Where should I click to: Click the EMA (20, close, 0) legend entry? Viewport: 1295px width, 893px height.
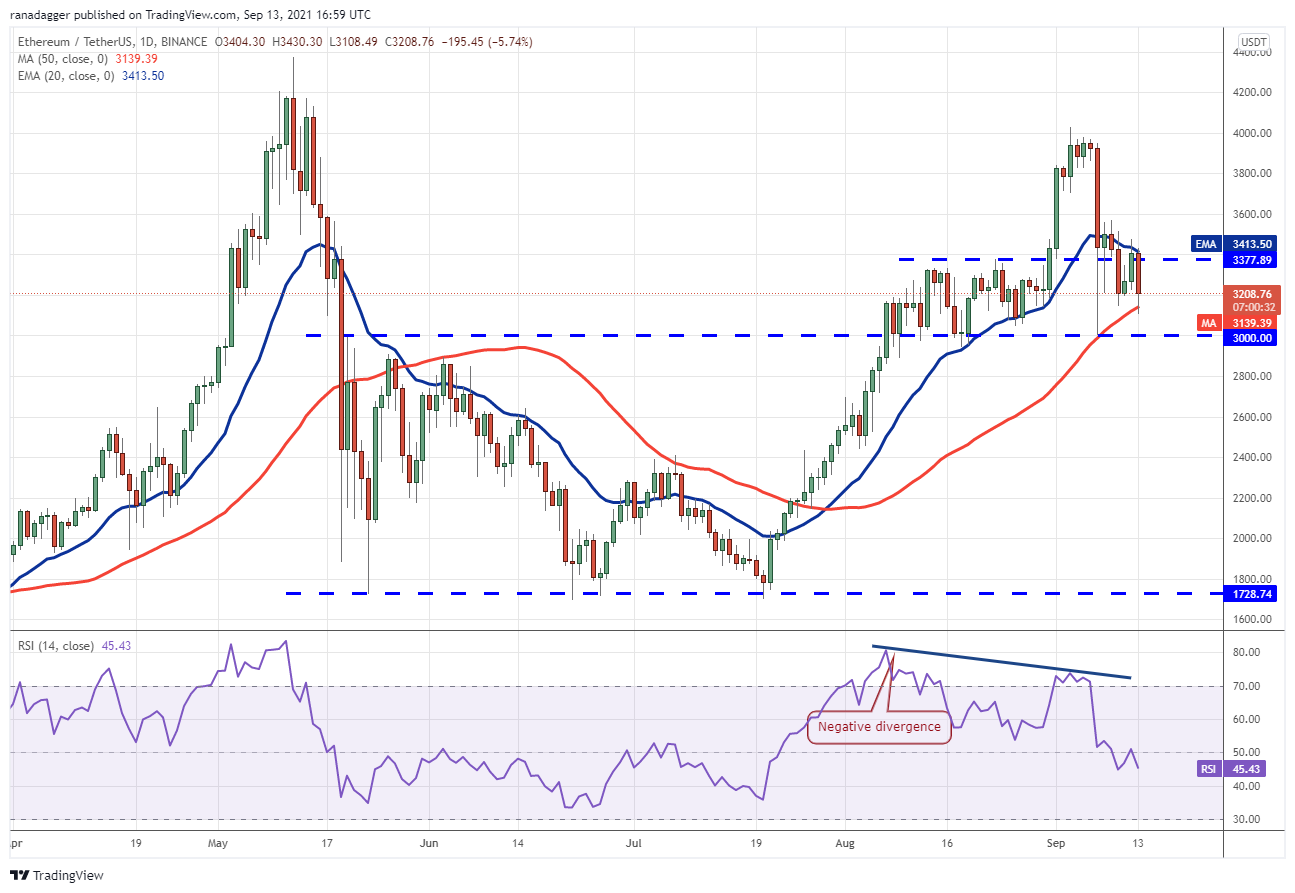[x=65, y=76]
